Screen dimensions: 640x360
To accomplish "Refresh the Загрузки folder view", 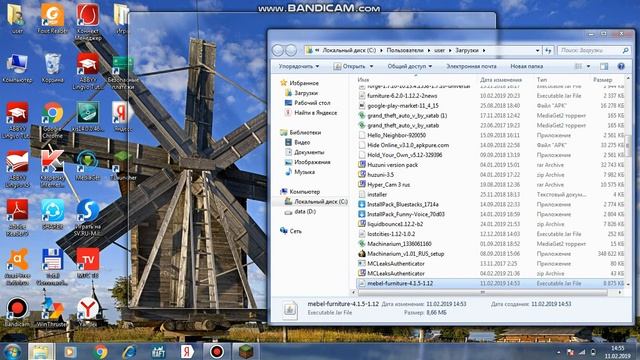I will [548, 50].
